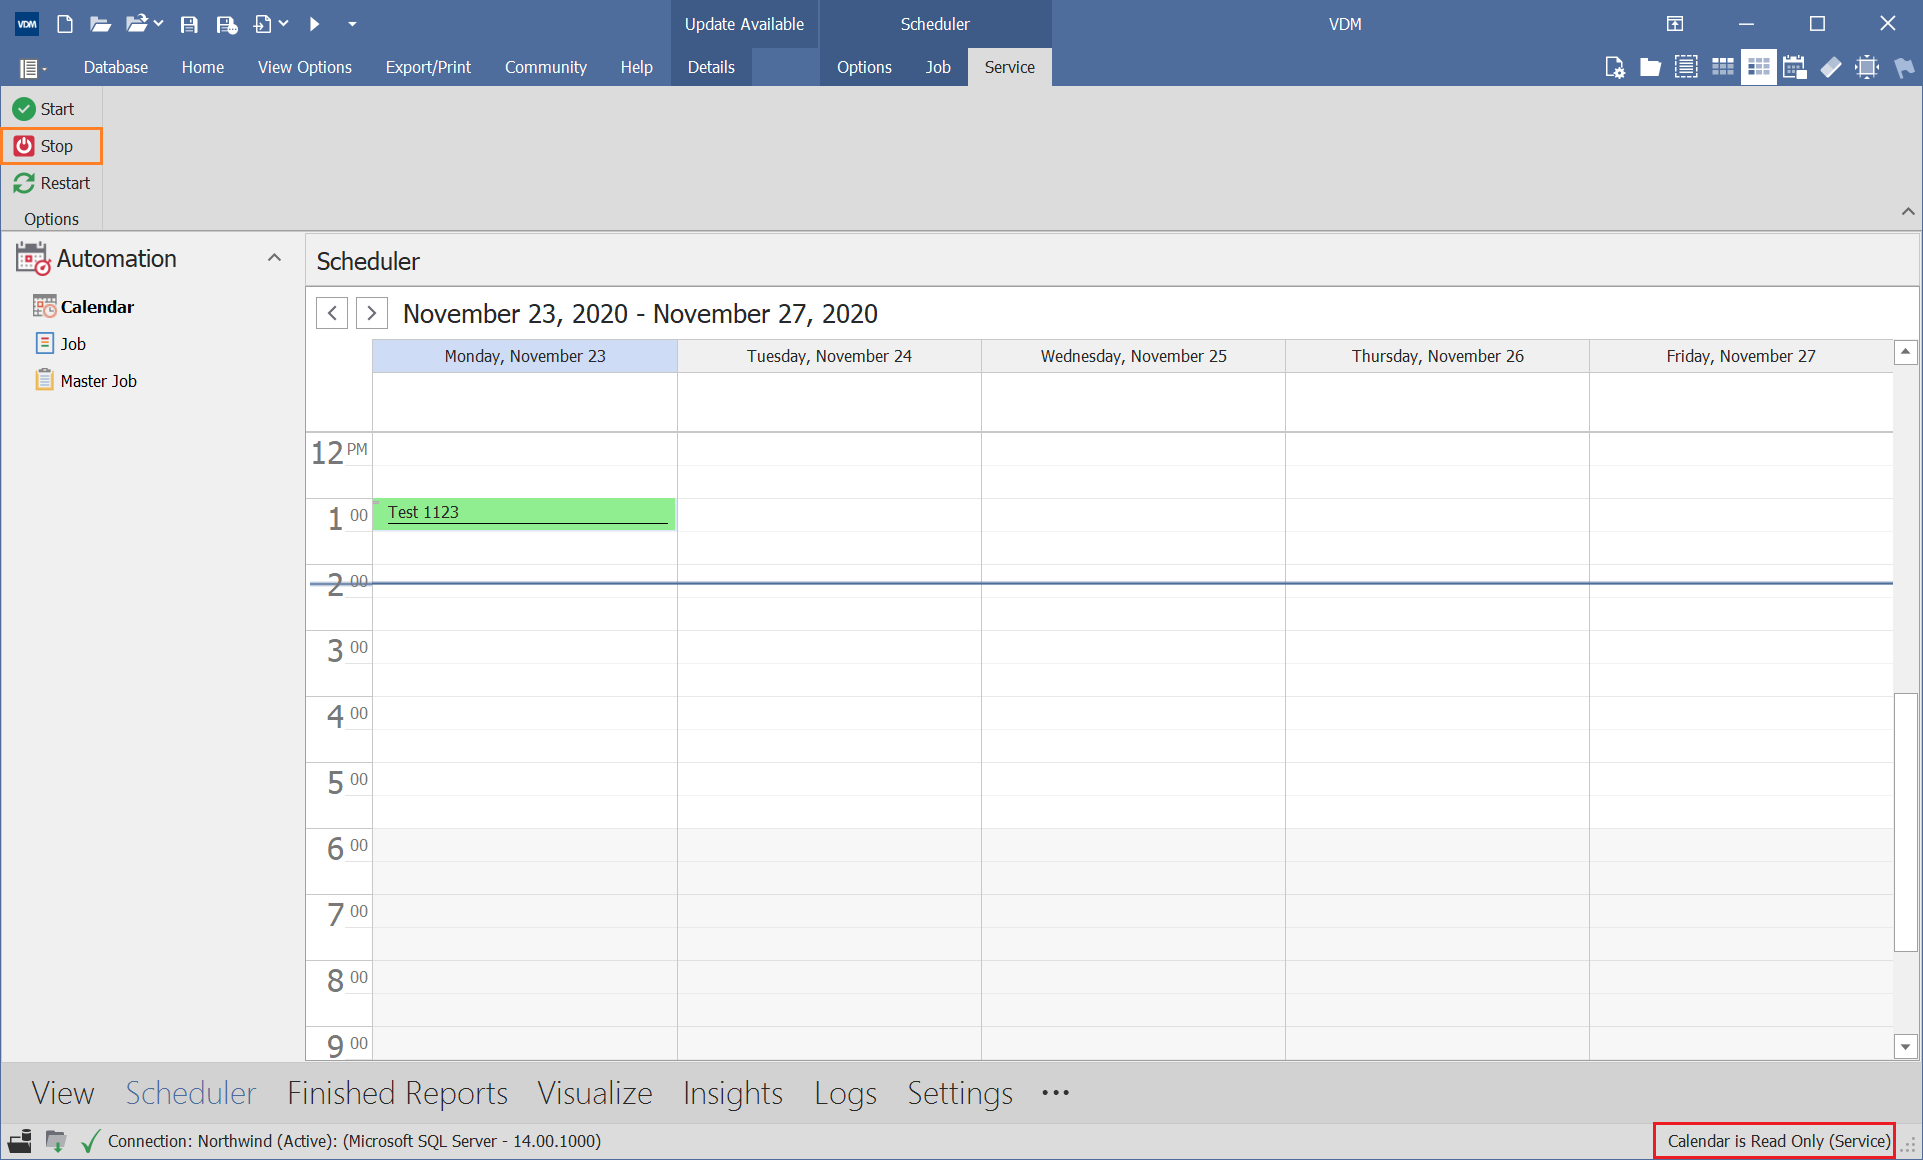
Task: Open the Settings section
Action: pyautogui.click(x=960, y=1093)
